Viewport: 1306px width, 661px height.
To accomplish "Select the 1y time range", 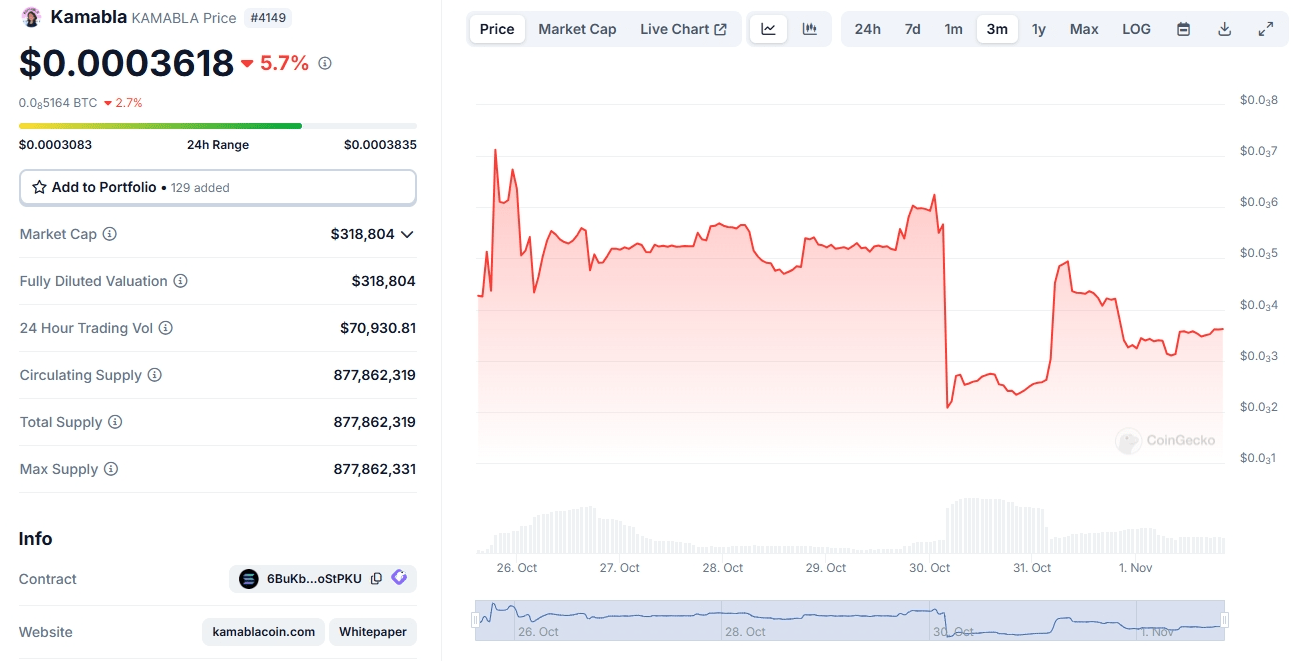I will (1039, 29).
